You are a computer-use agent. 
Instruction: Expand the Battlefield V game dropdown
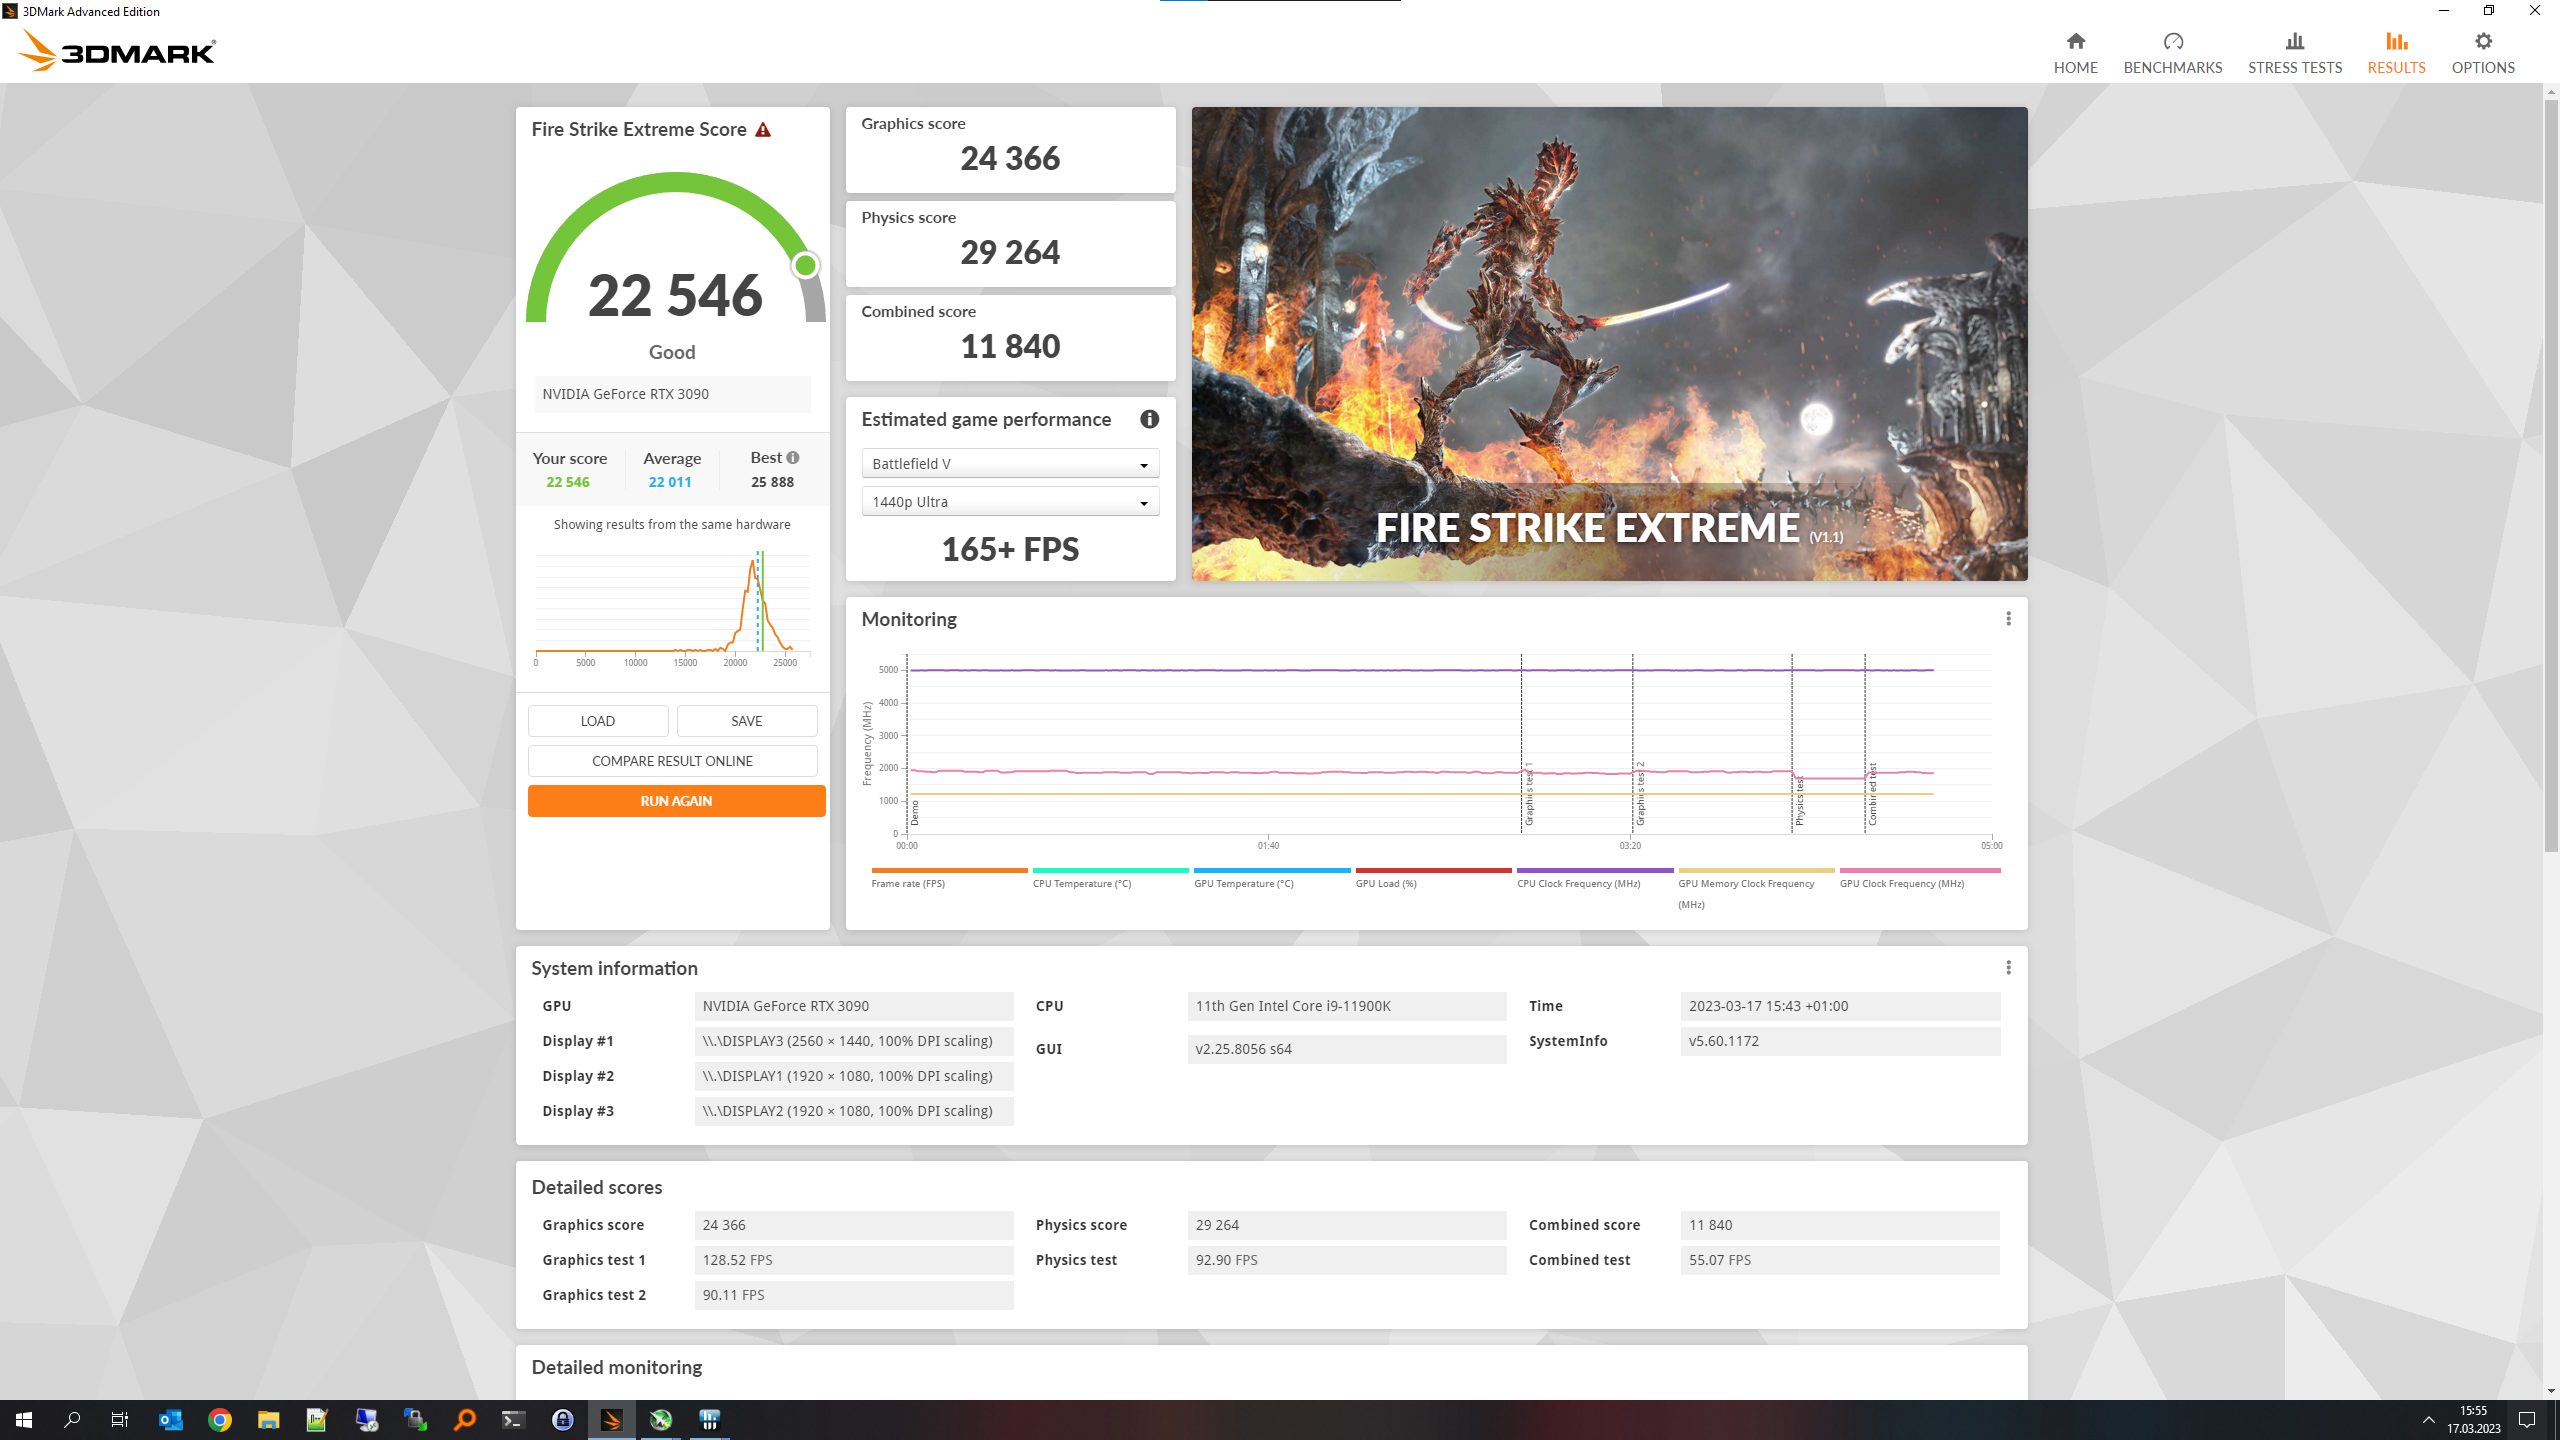[x=1145, y=462]
